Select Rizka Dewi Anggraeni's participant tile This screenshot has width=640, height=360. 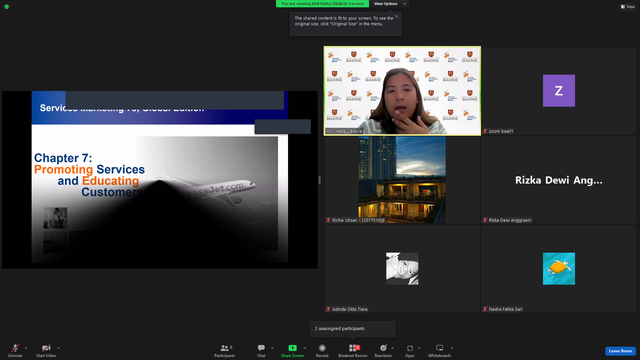point(559,180)
